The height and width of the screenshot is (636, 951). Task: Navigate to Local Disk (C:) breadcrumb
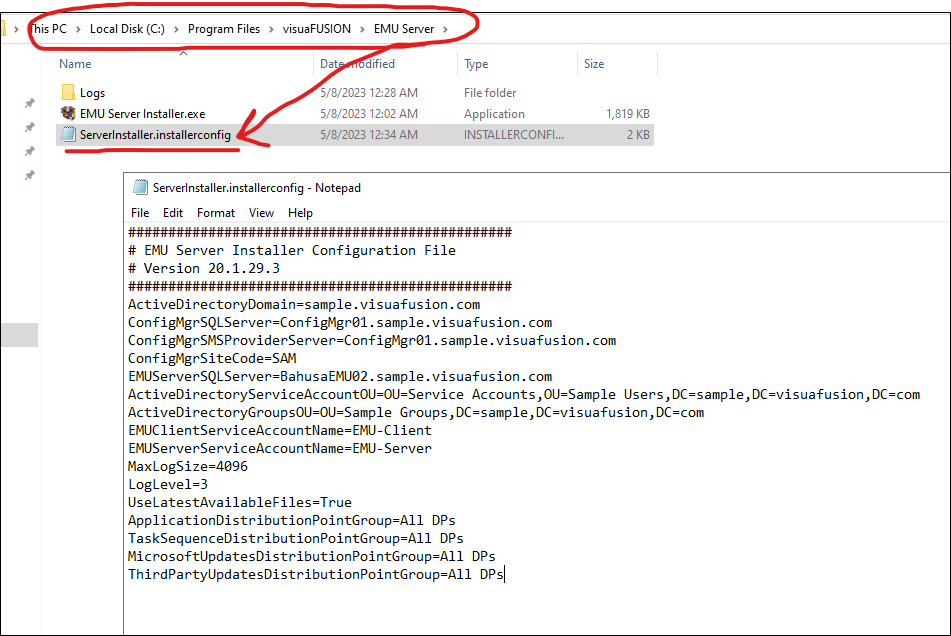pyautogui.click(x=127, y=29)
